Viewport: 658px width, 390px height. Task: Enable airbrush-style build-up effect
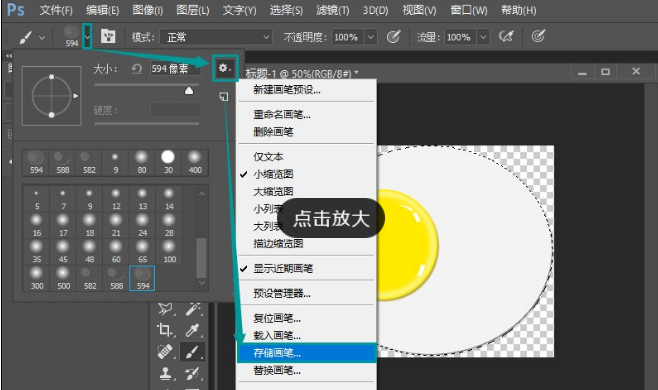click(506, 37)
